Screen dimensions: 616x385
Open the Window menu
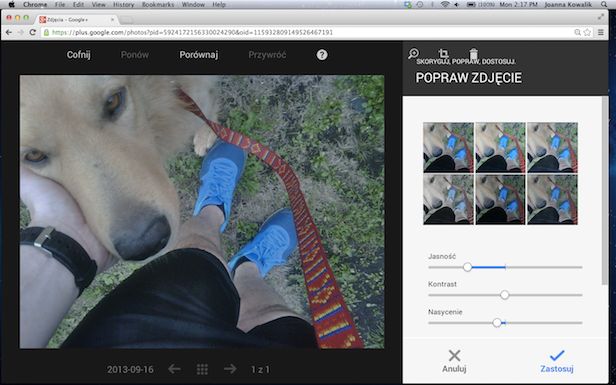pyautogui.click(x=193, y=4)
